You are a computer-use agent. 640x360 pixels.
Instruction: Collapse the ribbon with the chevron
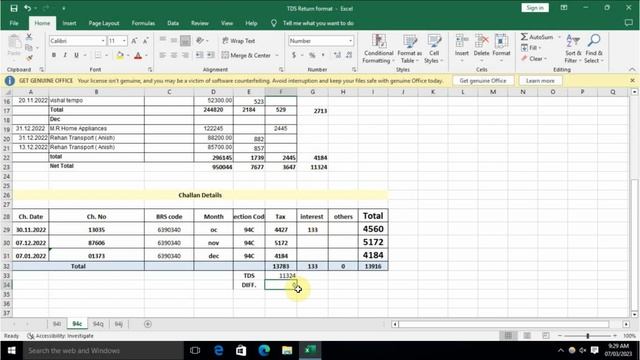click(632, 69)
